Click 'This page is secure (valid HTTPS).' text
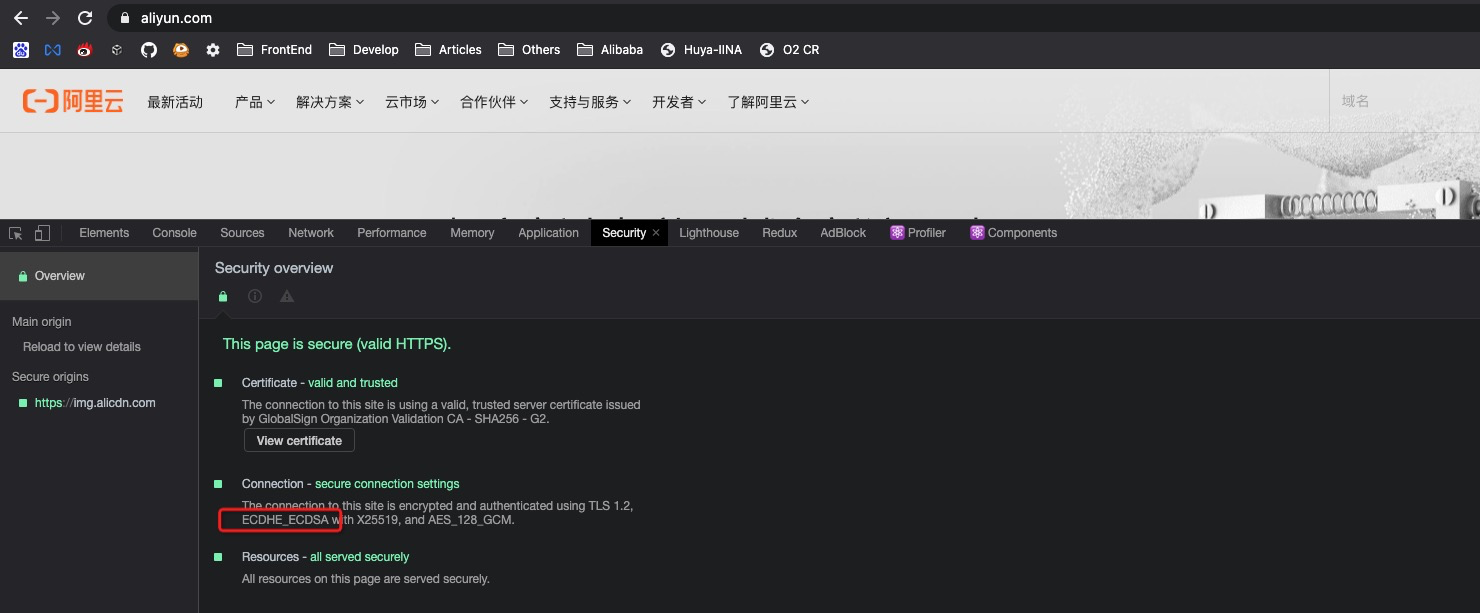This screenshot has height=613, width=1480. [x=337, y=344]
